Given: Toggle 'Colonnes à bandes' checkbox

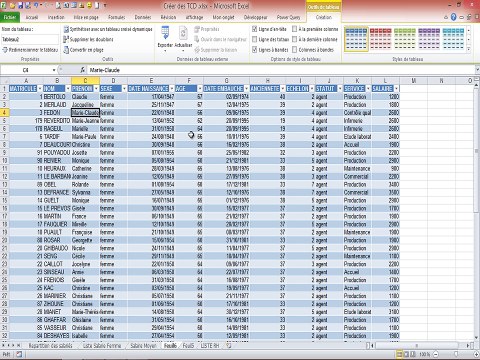Looking at the screenshot, I should (295, 50).
